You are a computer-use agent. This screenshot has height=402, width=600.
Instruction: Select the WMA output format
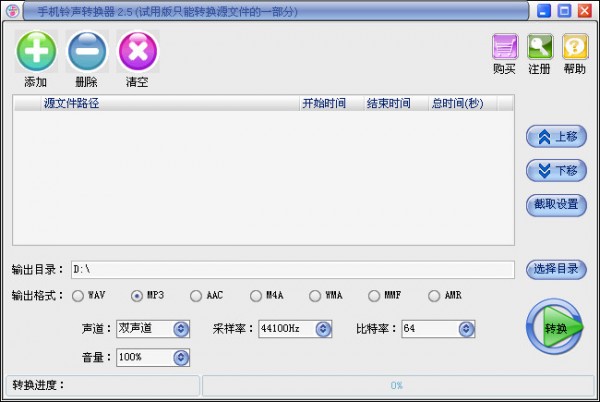click(315, 296)
